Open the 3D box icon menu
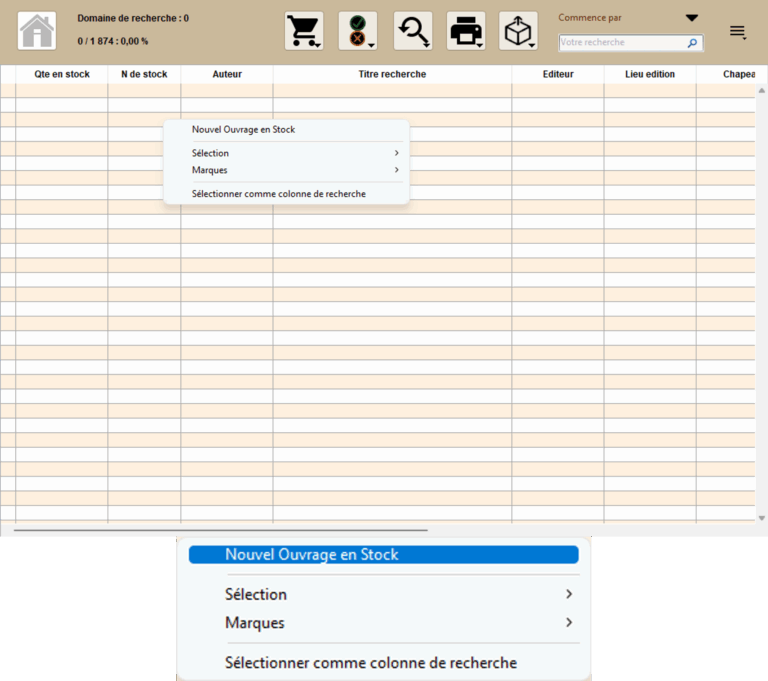The image size is (768, 681). pos(518,31)
